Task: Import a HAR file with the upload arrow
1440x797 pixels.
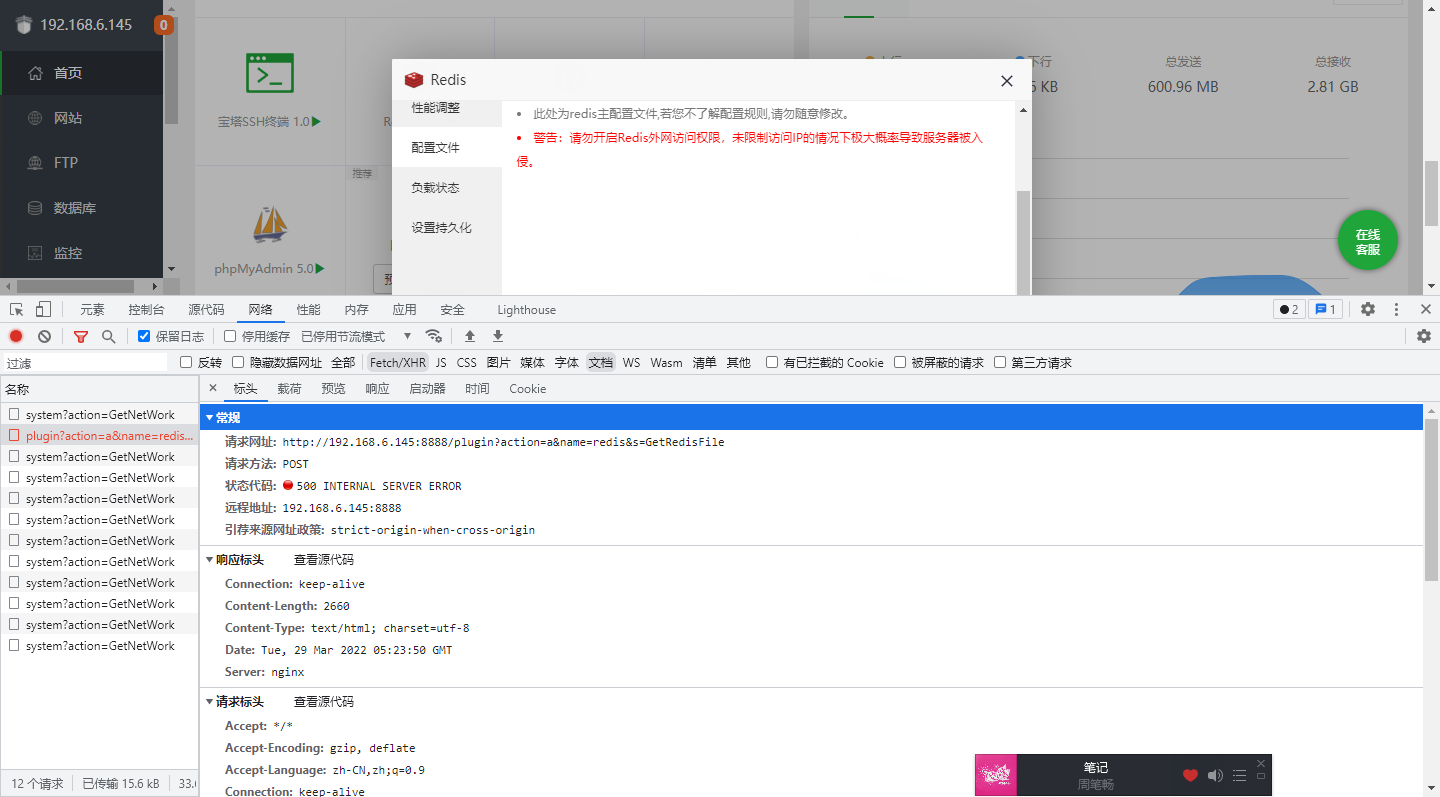Action: coord(470,336)
